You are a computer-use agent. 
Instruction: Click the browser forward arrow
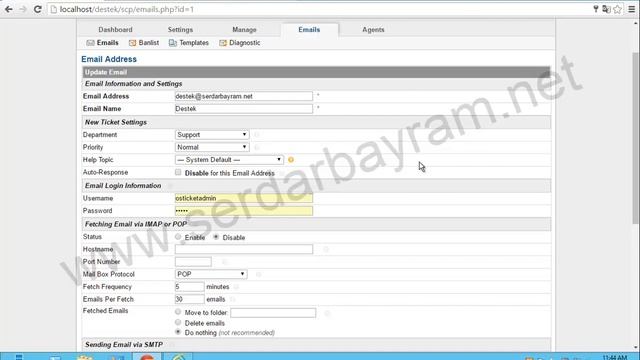23,9
